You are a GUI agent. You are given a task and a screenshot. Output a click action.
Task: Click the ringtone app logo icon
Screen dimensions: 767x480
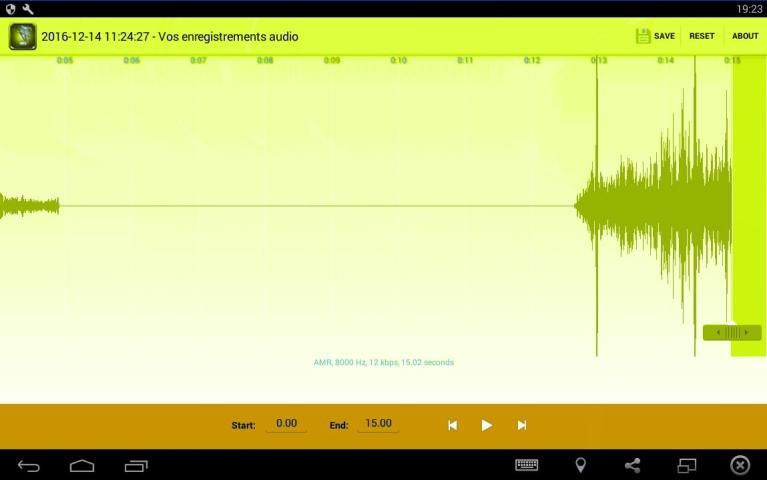click(x=23, y=36)
